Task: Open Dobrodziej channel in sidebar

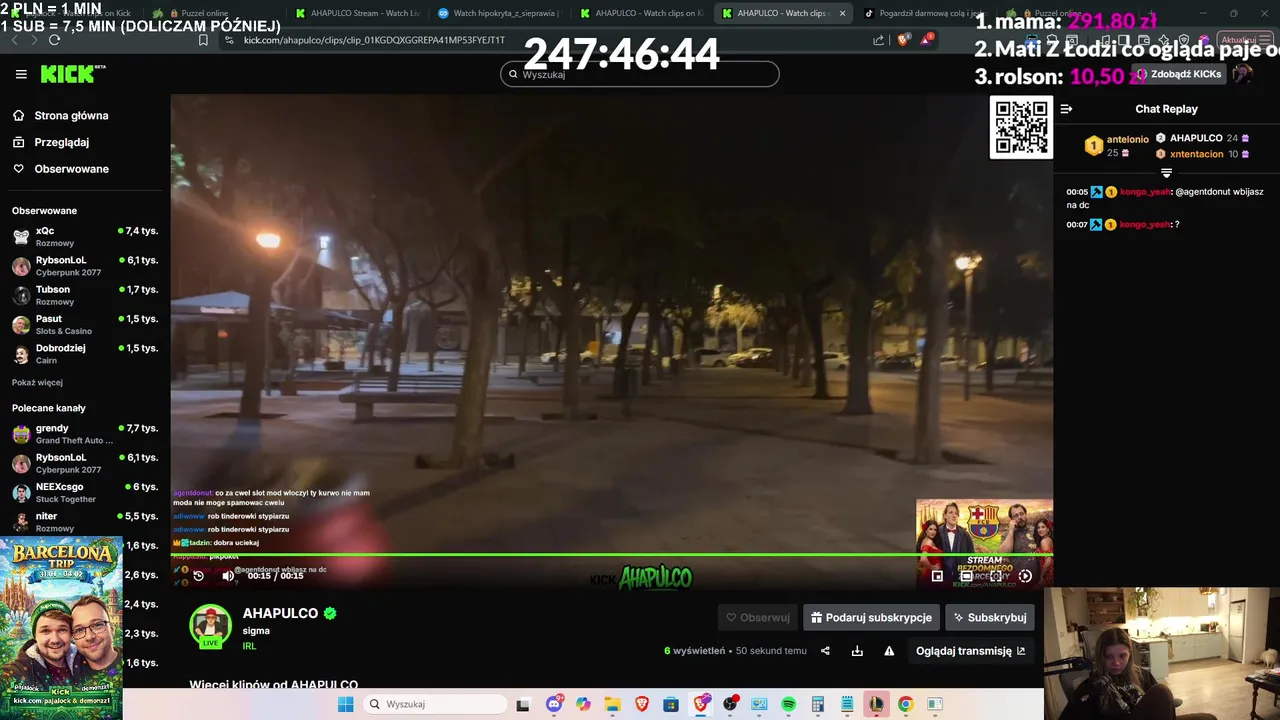Action: tap(83, 354)
